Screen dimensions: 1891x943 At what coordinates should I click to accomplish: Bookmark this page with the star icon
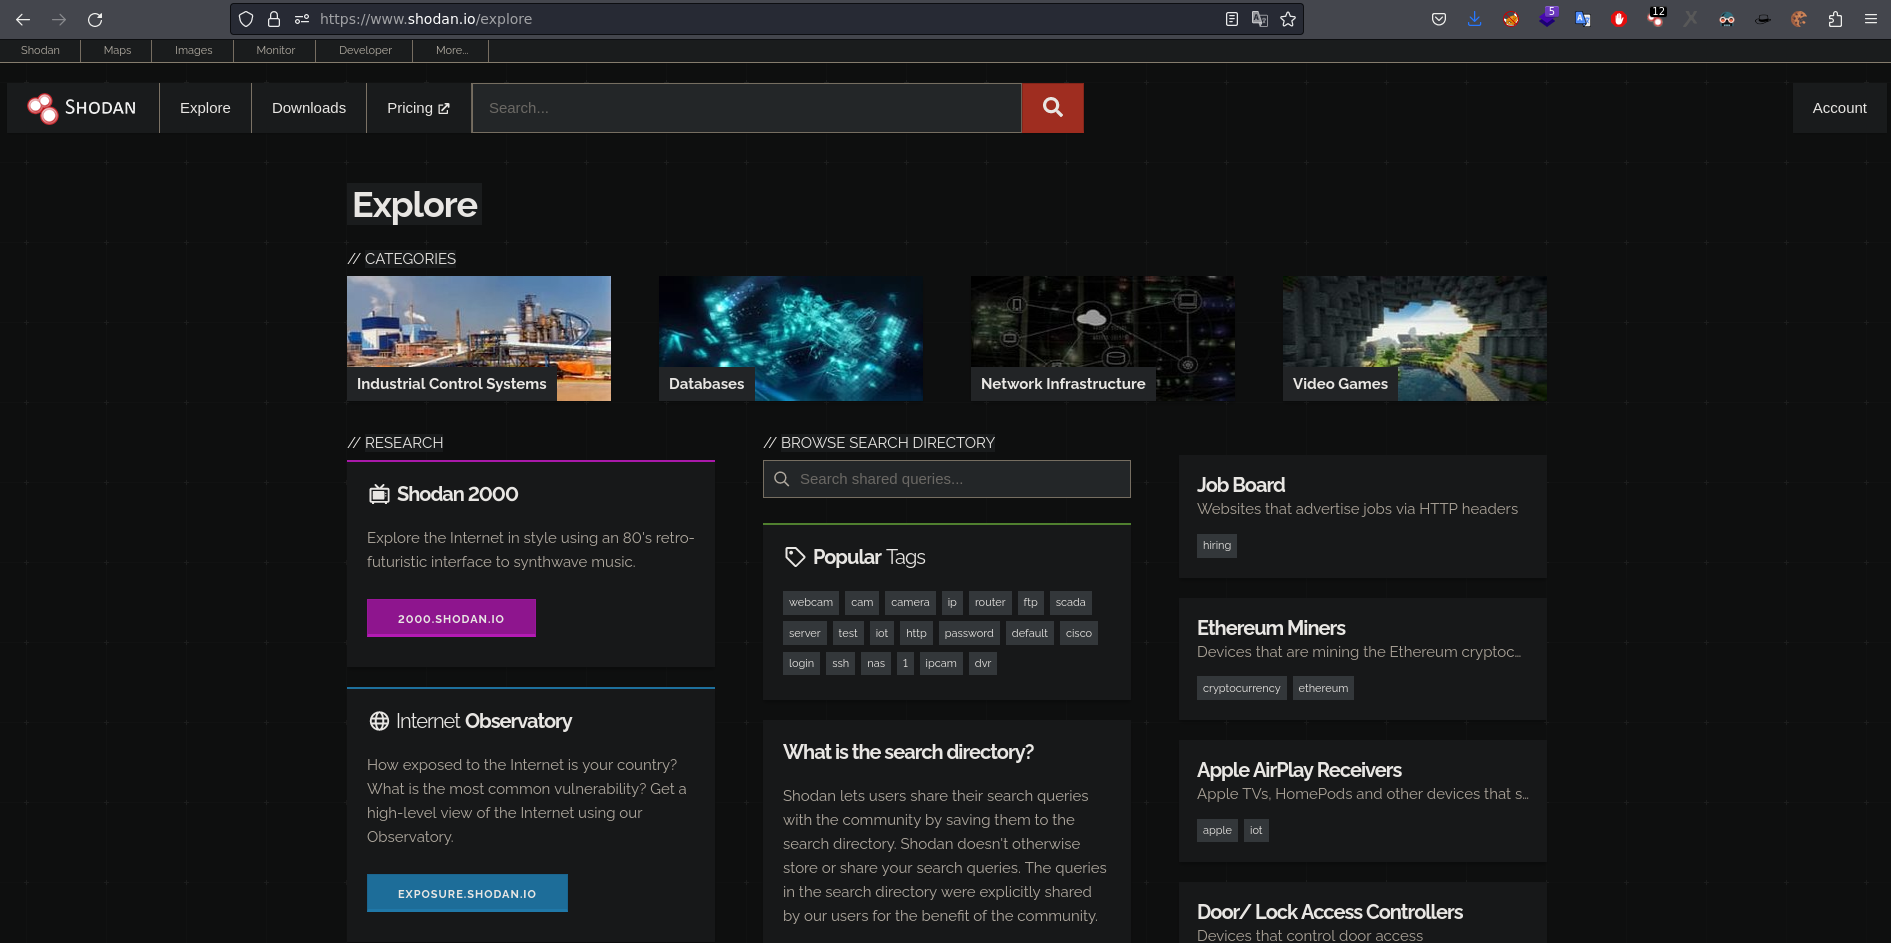click(1288, 19)
